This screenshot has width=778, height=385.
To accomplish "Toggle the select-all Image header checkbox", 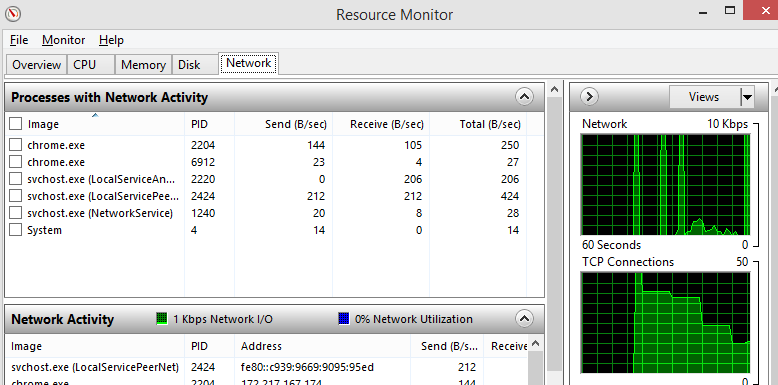I will [x=16, y=124].
